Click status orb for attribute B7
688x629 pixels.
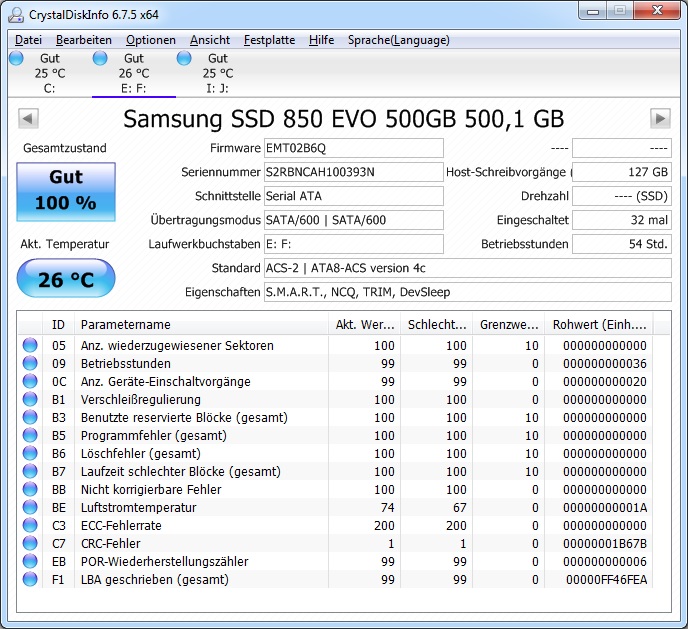pos(30,471)
